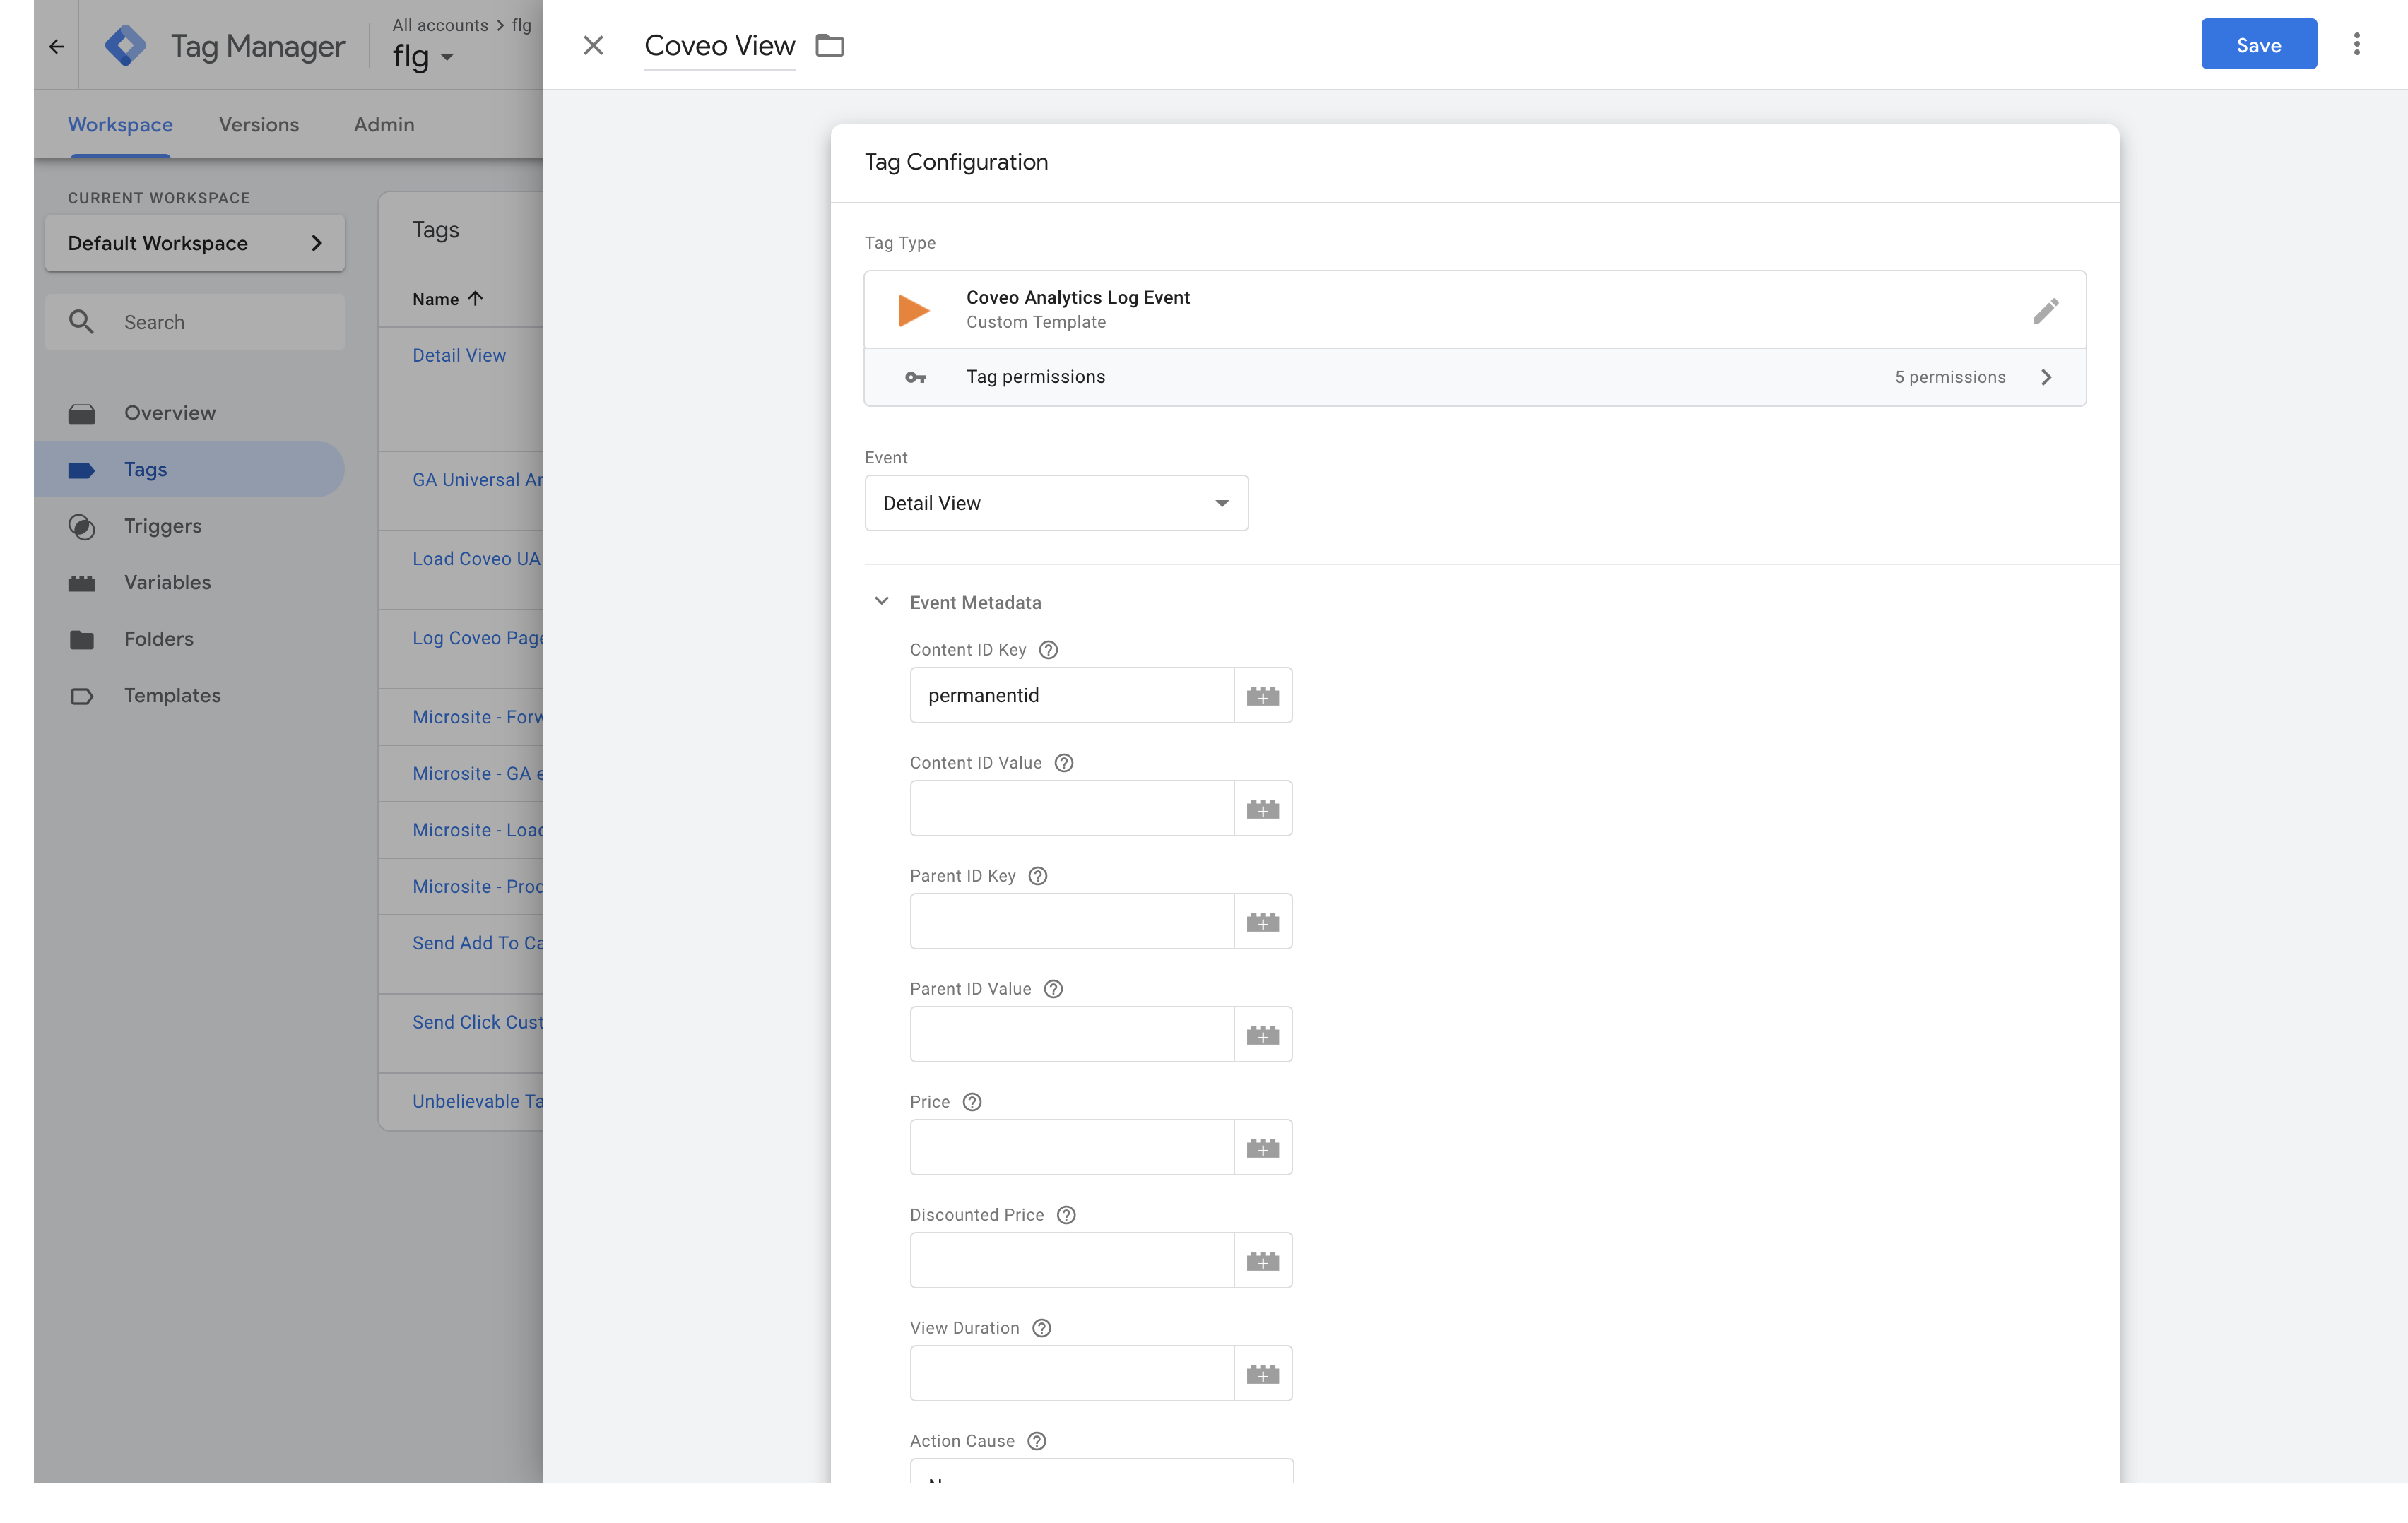
Task: Insert variable for Content ID Key
Action: point(1262,695)
